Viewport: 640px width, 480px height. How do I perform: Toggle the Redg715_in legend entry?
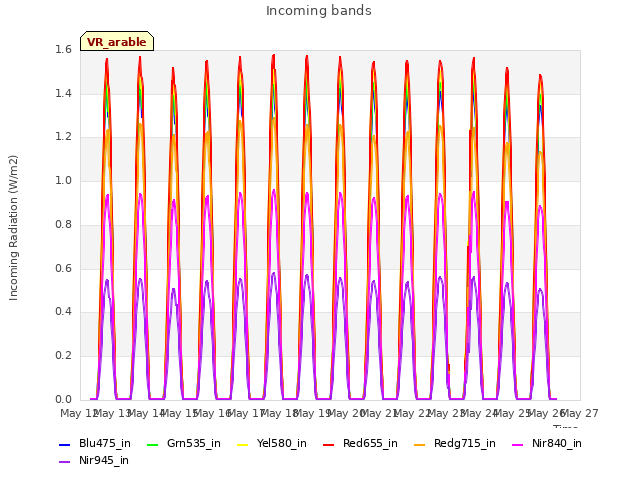(x=455, y=444)
